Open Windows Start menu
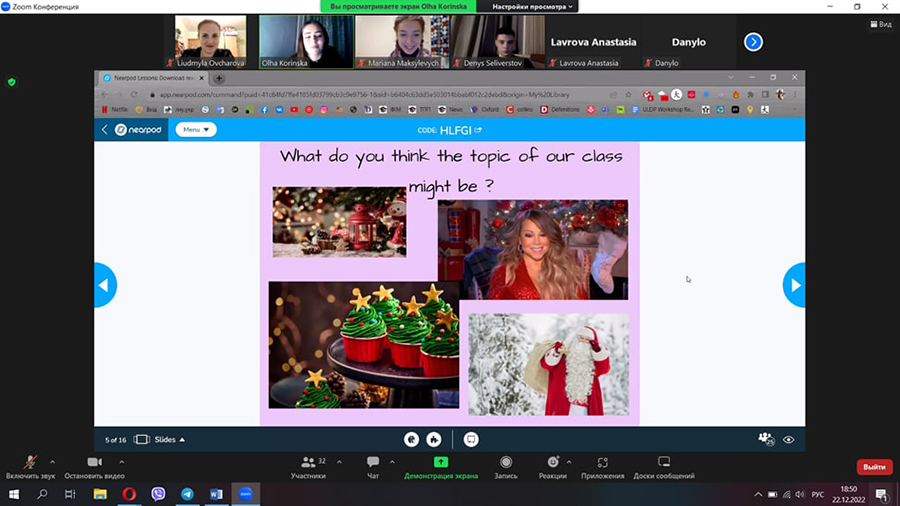This screenshot has width=900, height=506. pyautogui.click(x=14, y=494)
